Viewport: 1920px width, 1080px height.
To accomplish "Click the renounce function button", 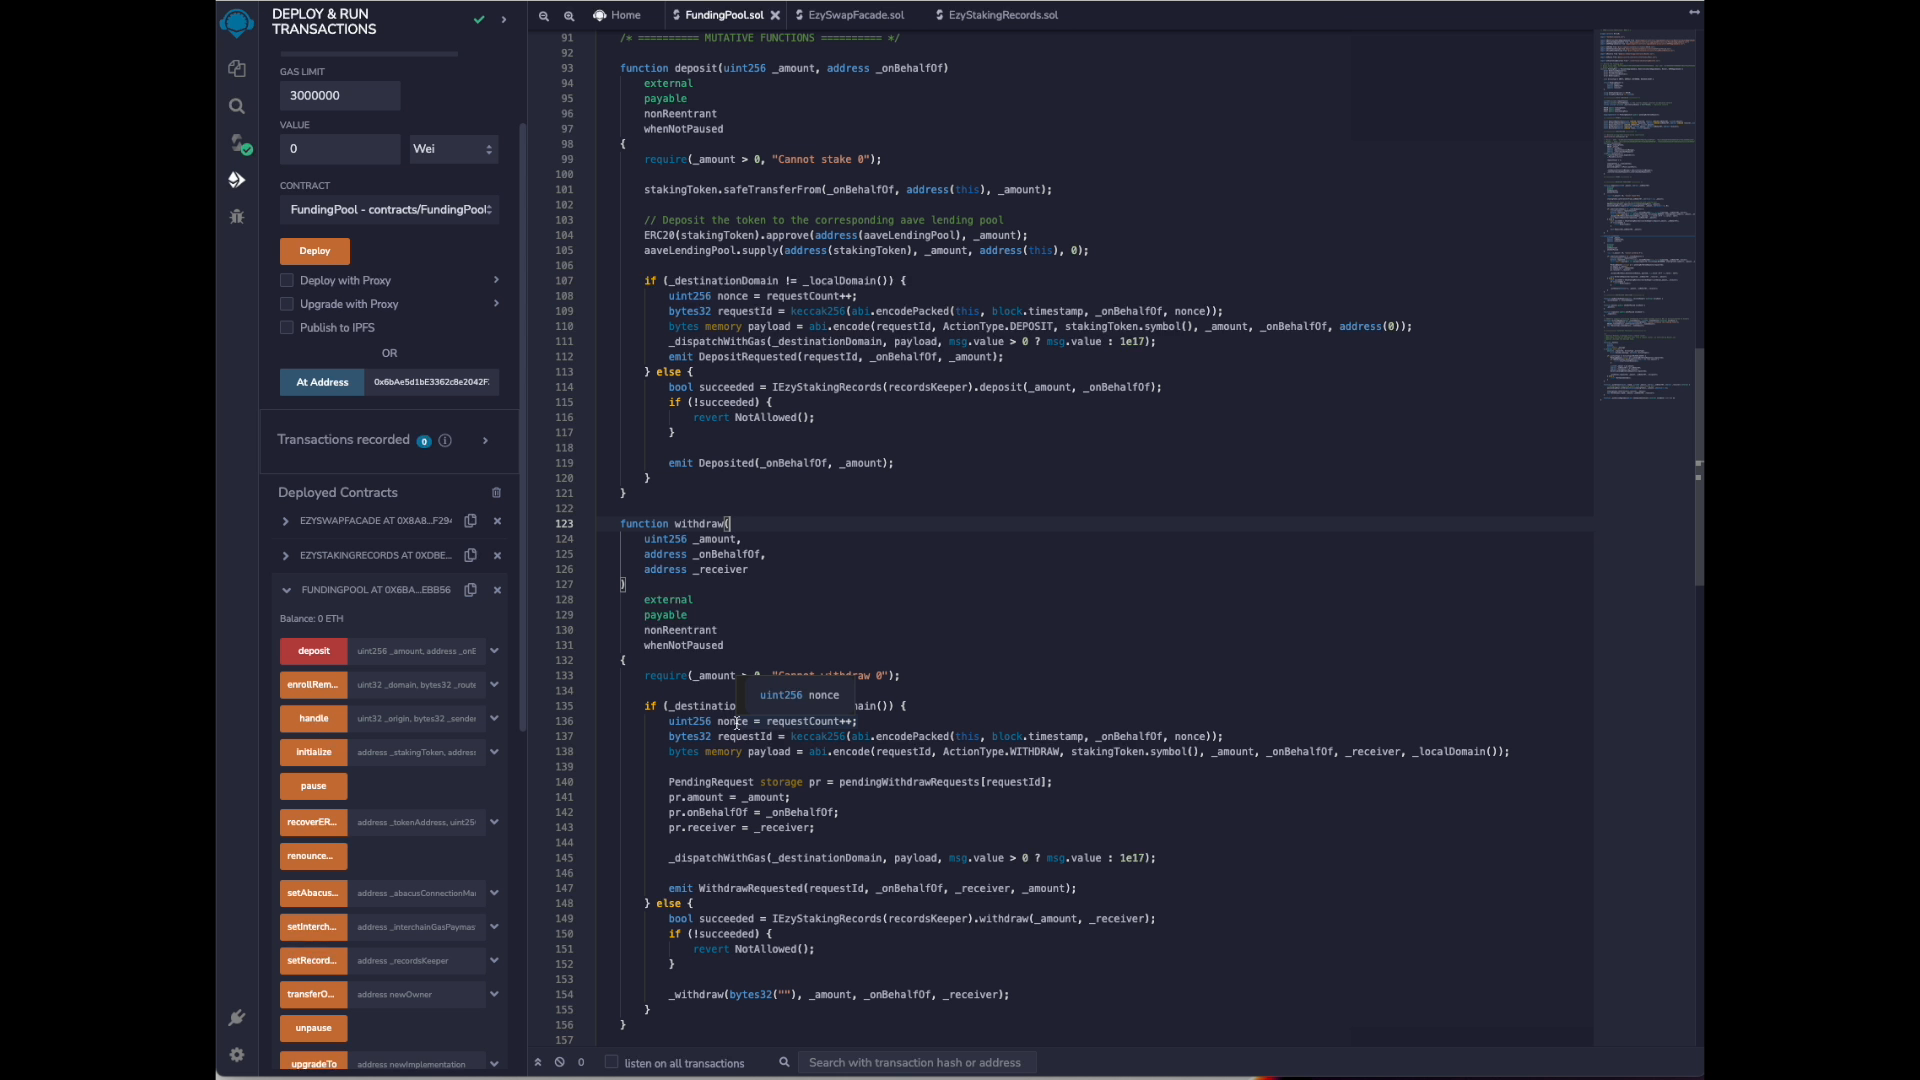I will 314,856.
